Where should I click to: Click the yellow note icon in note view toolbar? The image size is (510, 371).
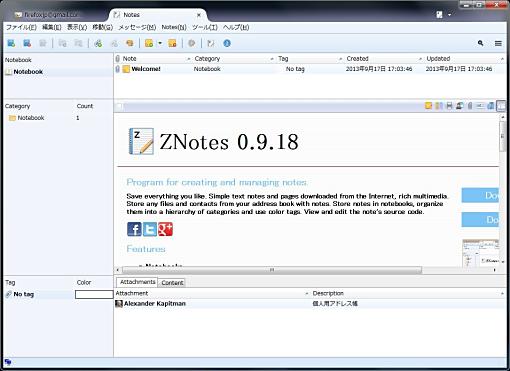coord(428,106)
